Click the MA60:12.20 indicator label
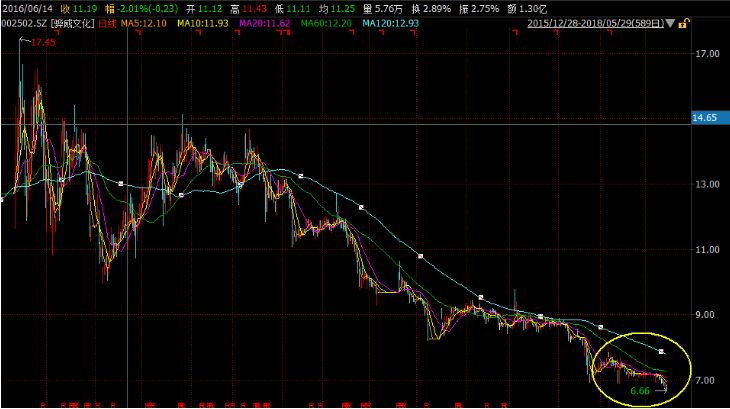The image size is (730, 409). tap(326, 23)
